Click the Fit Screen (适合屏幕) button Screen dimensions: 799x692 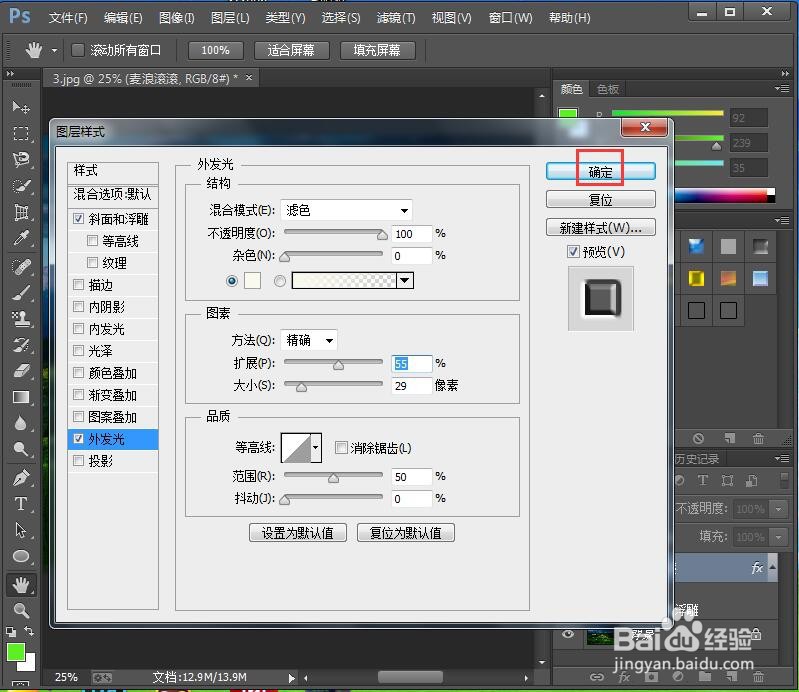pyautogui.click(x=291, y=50)
